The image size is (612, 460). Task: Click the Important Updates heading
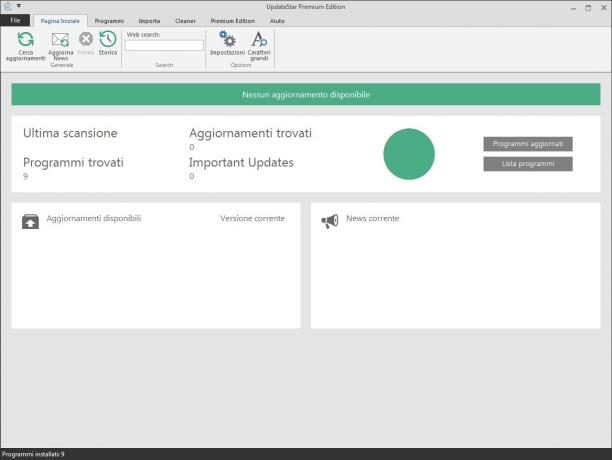click(x=241, y=163)
